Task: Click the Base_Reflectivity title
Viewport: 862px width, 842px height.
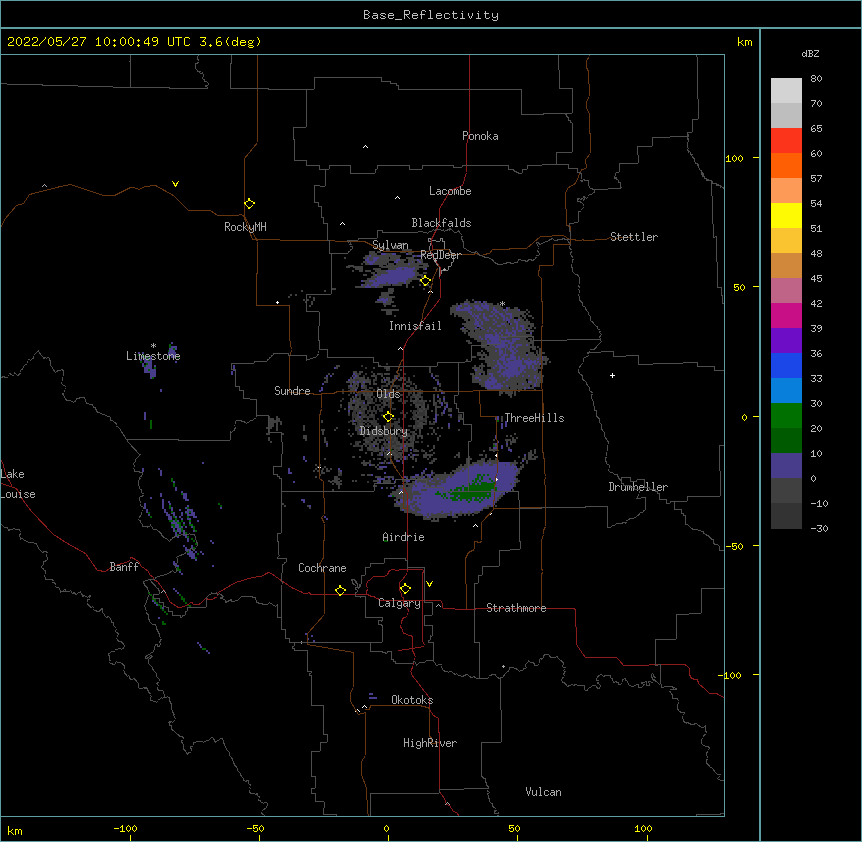Action: click(431, 15)
